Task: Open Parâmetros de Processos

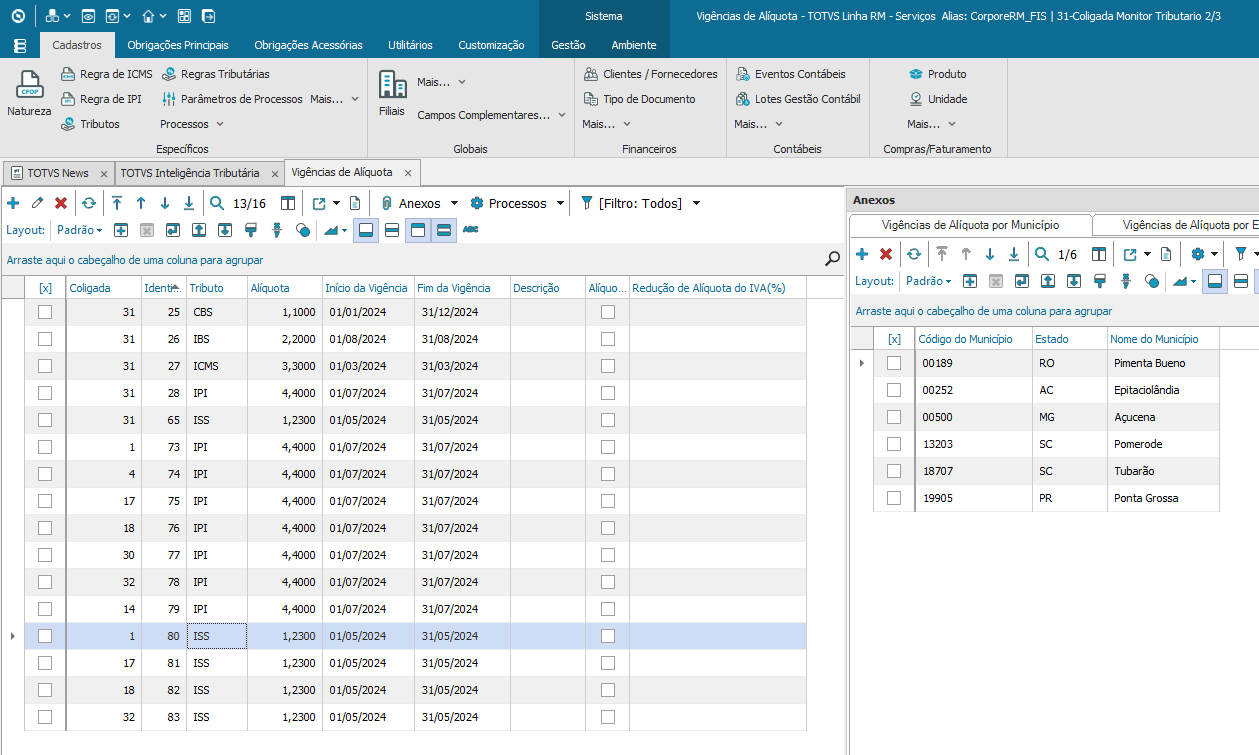Action: click(232, 99)
